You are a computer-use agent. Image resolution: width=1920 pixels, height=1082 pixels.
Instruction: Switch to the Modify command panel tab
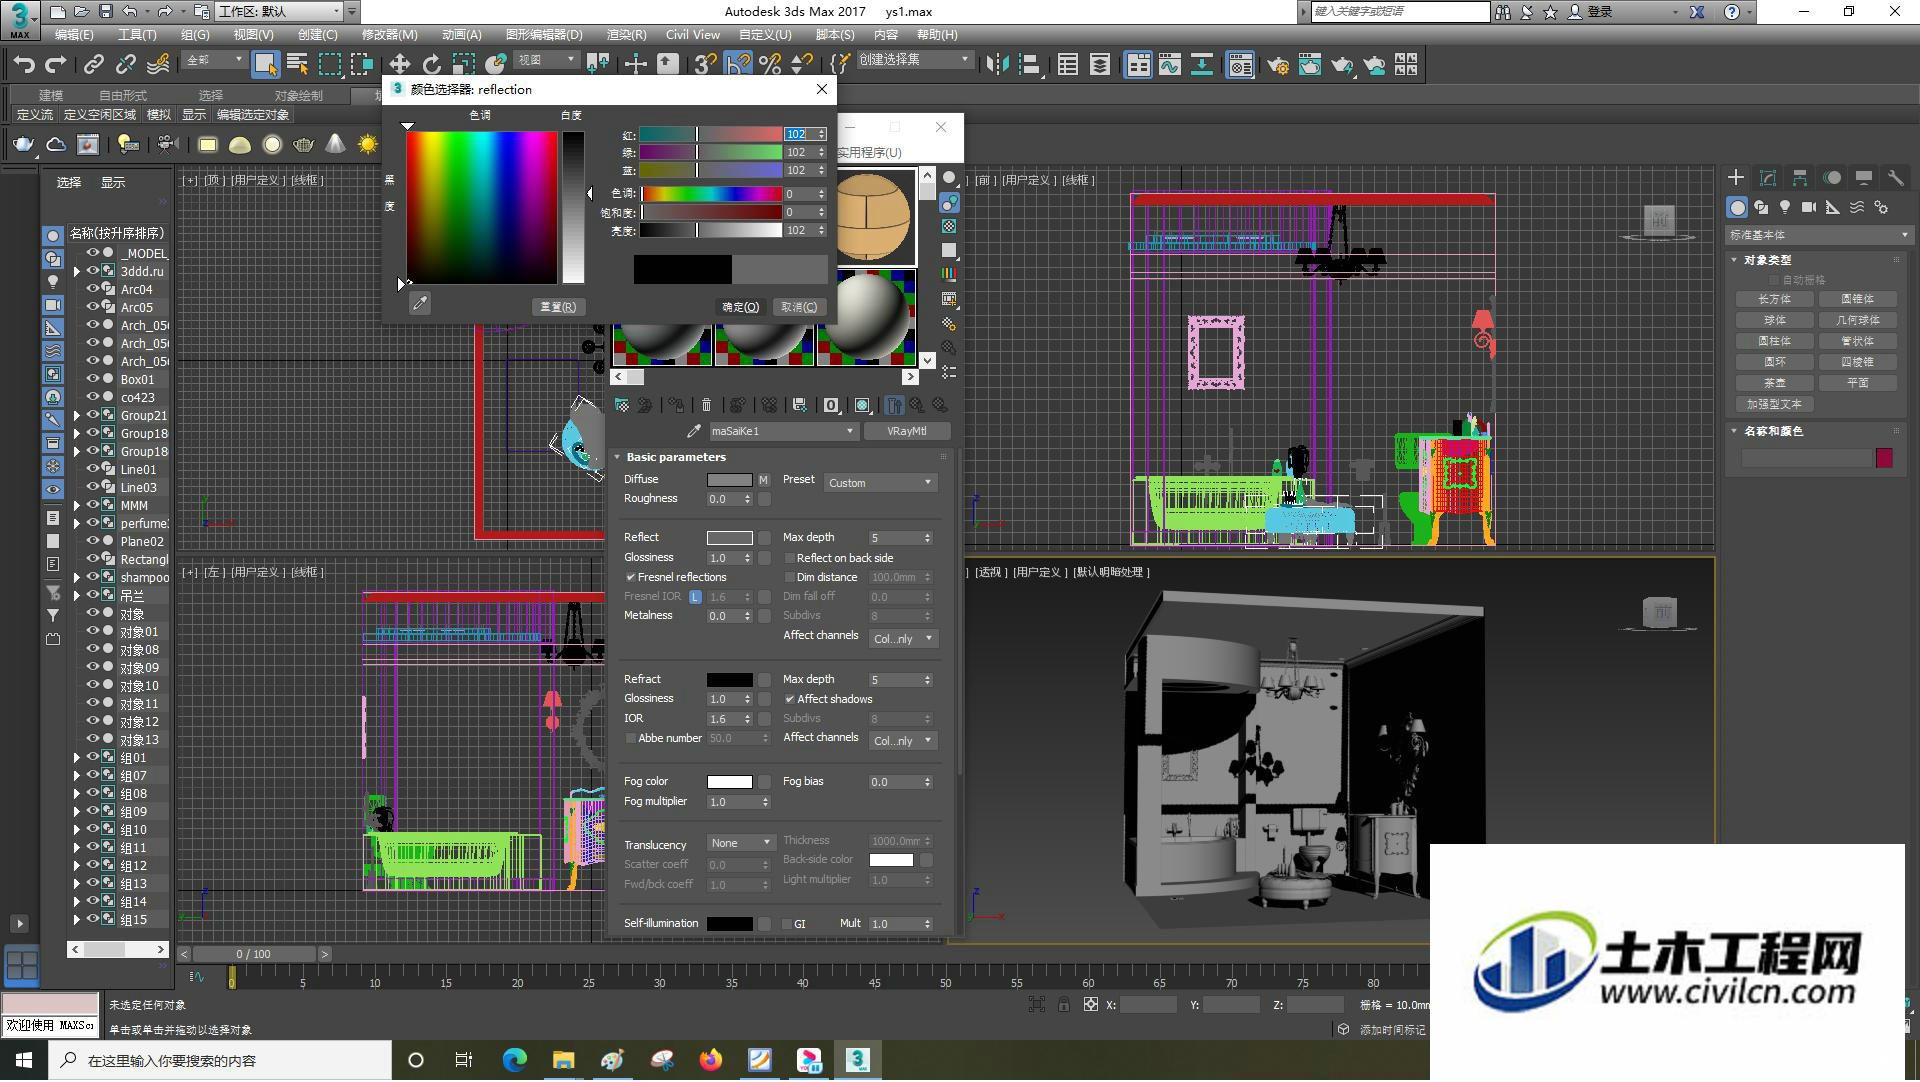[x=1768, y=178]
